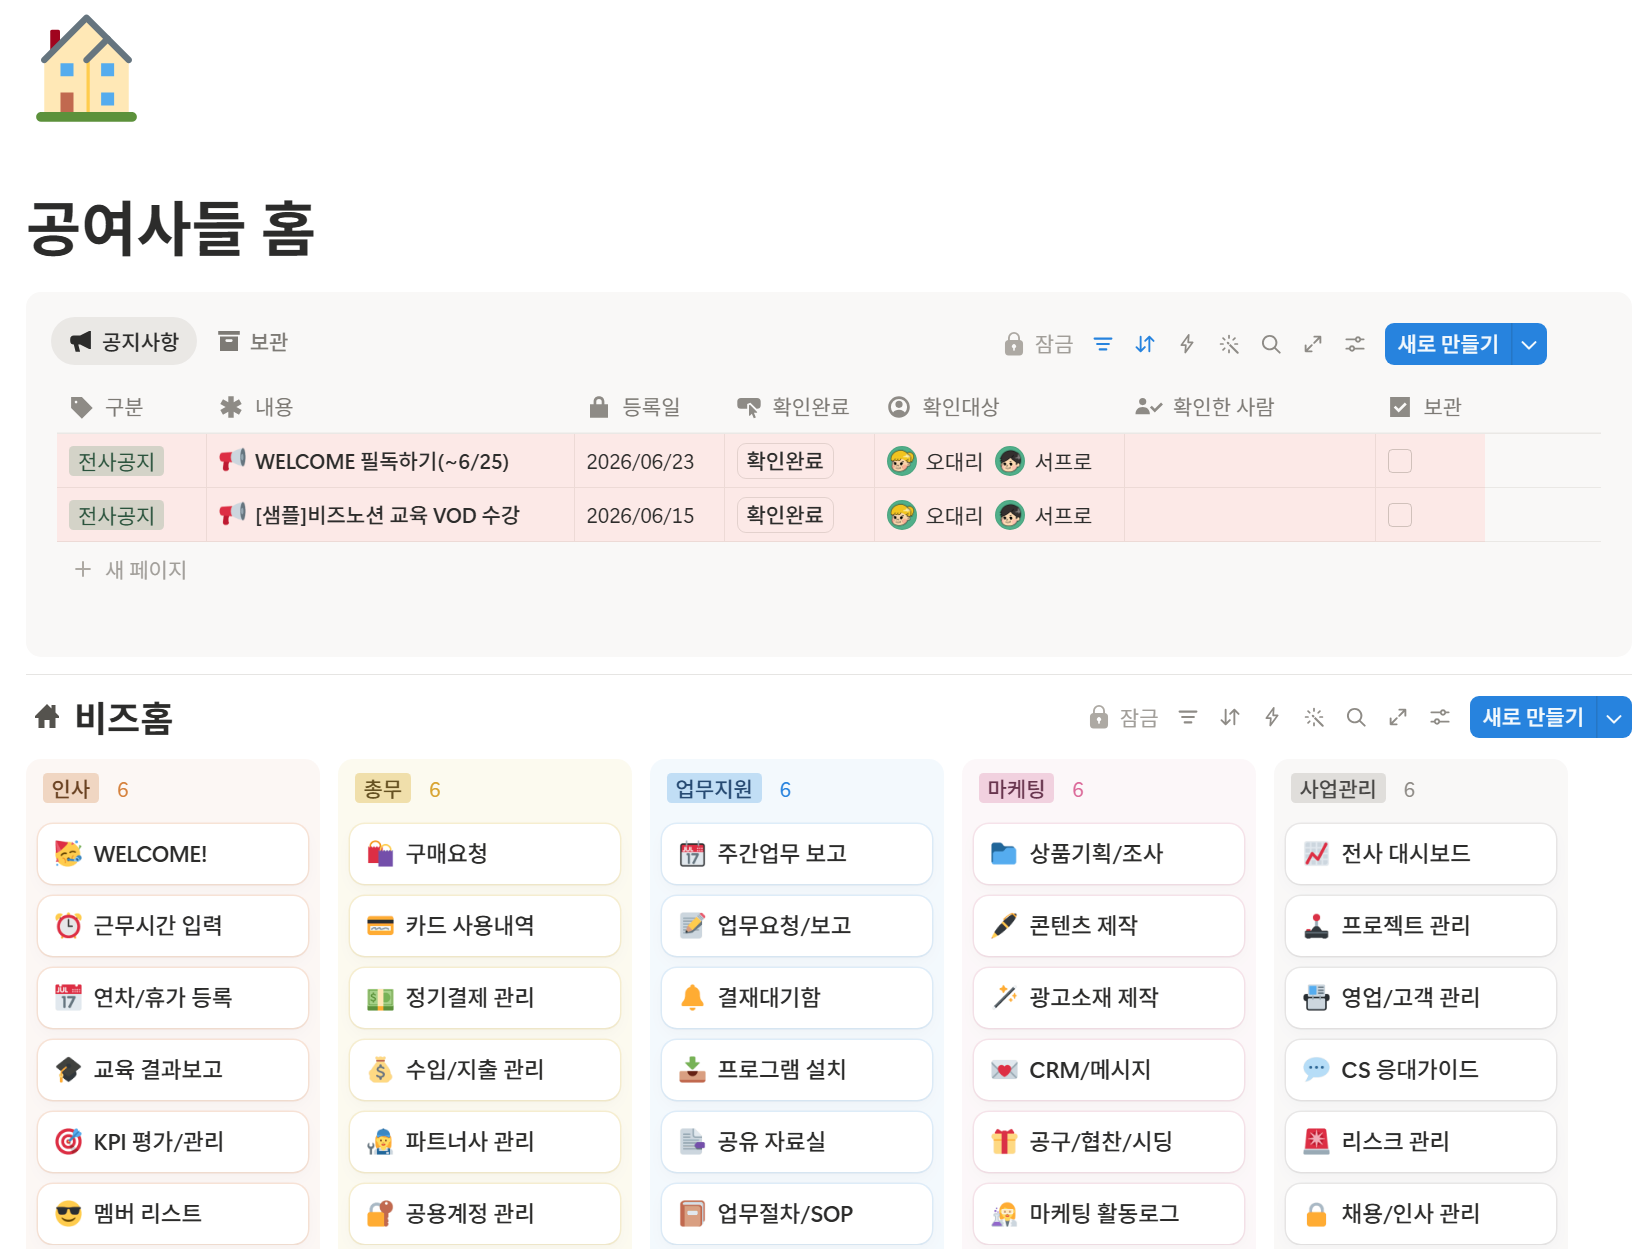Open the 주간업무 보고 card

pyautogui.click(x=797, y=854)
